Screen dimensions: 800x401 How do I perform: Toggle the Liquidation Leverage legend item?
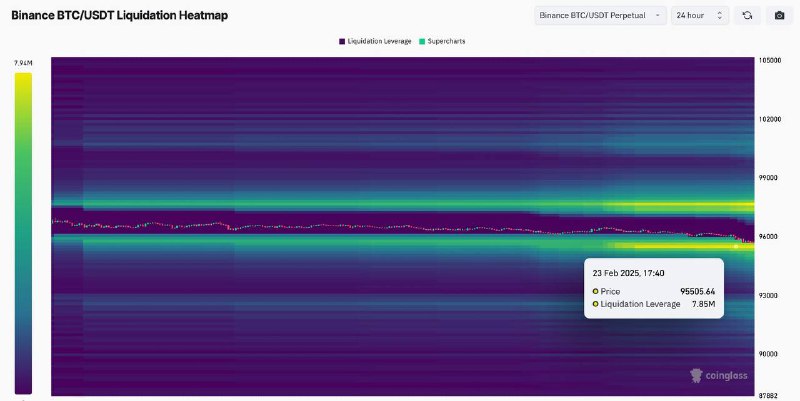(375, 41)
